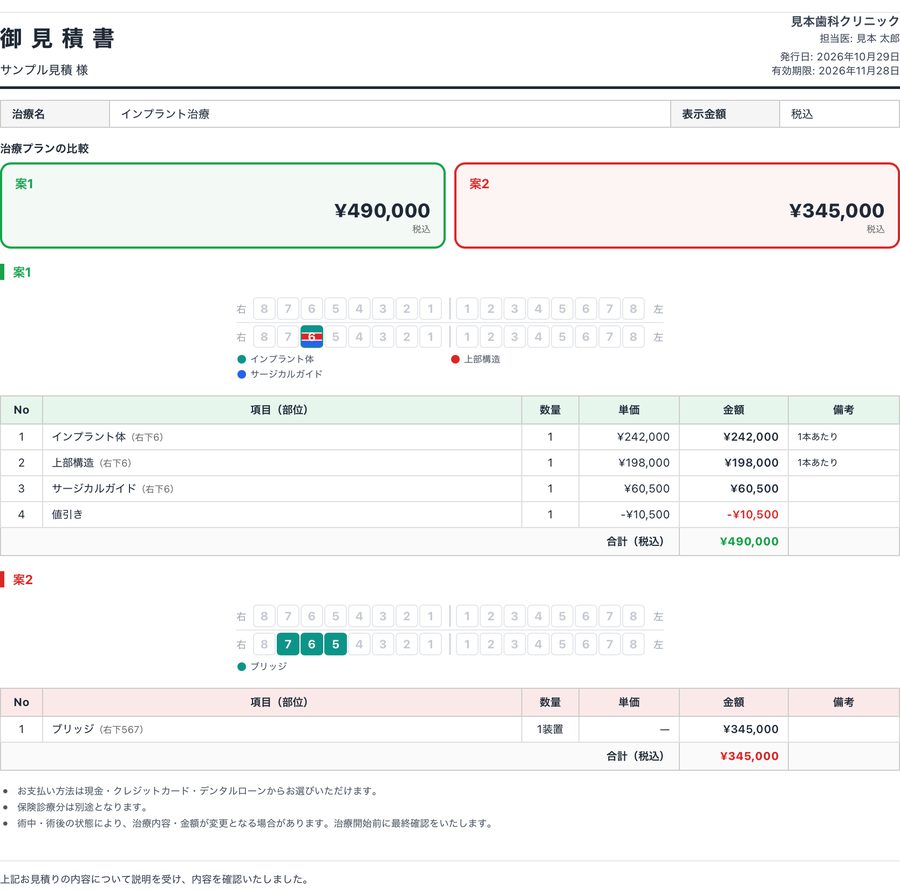Click bold ¥198,000 amount in 上部構造 row

click(751, 463)
